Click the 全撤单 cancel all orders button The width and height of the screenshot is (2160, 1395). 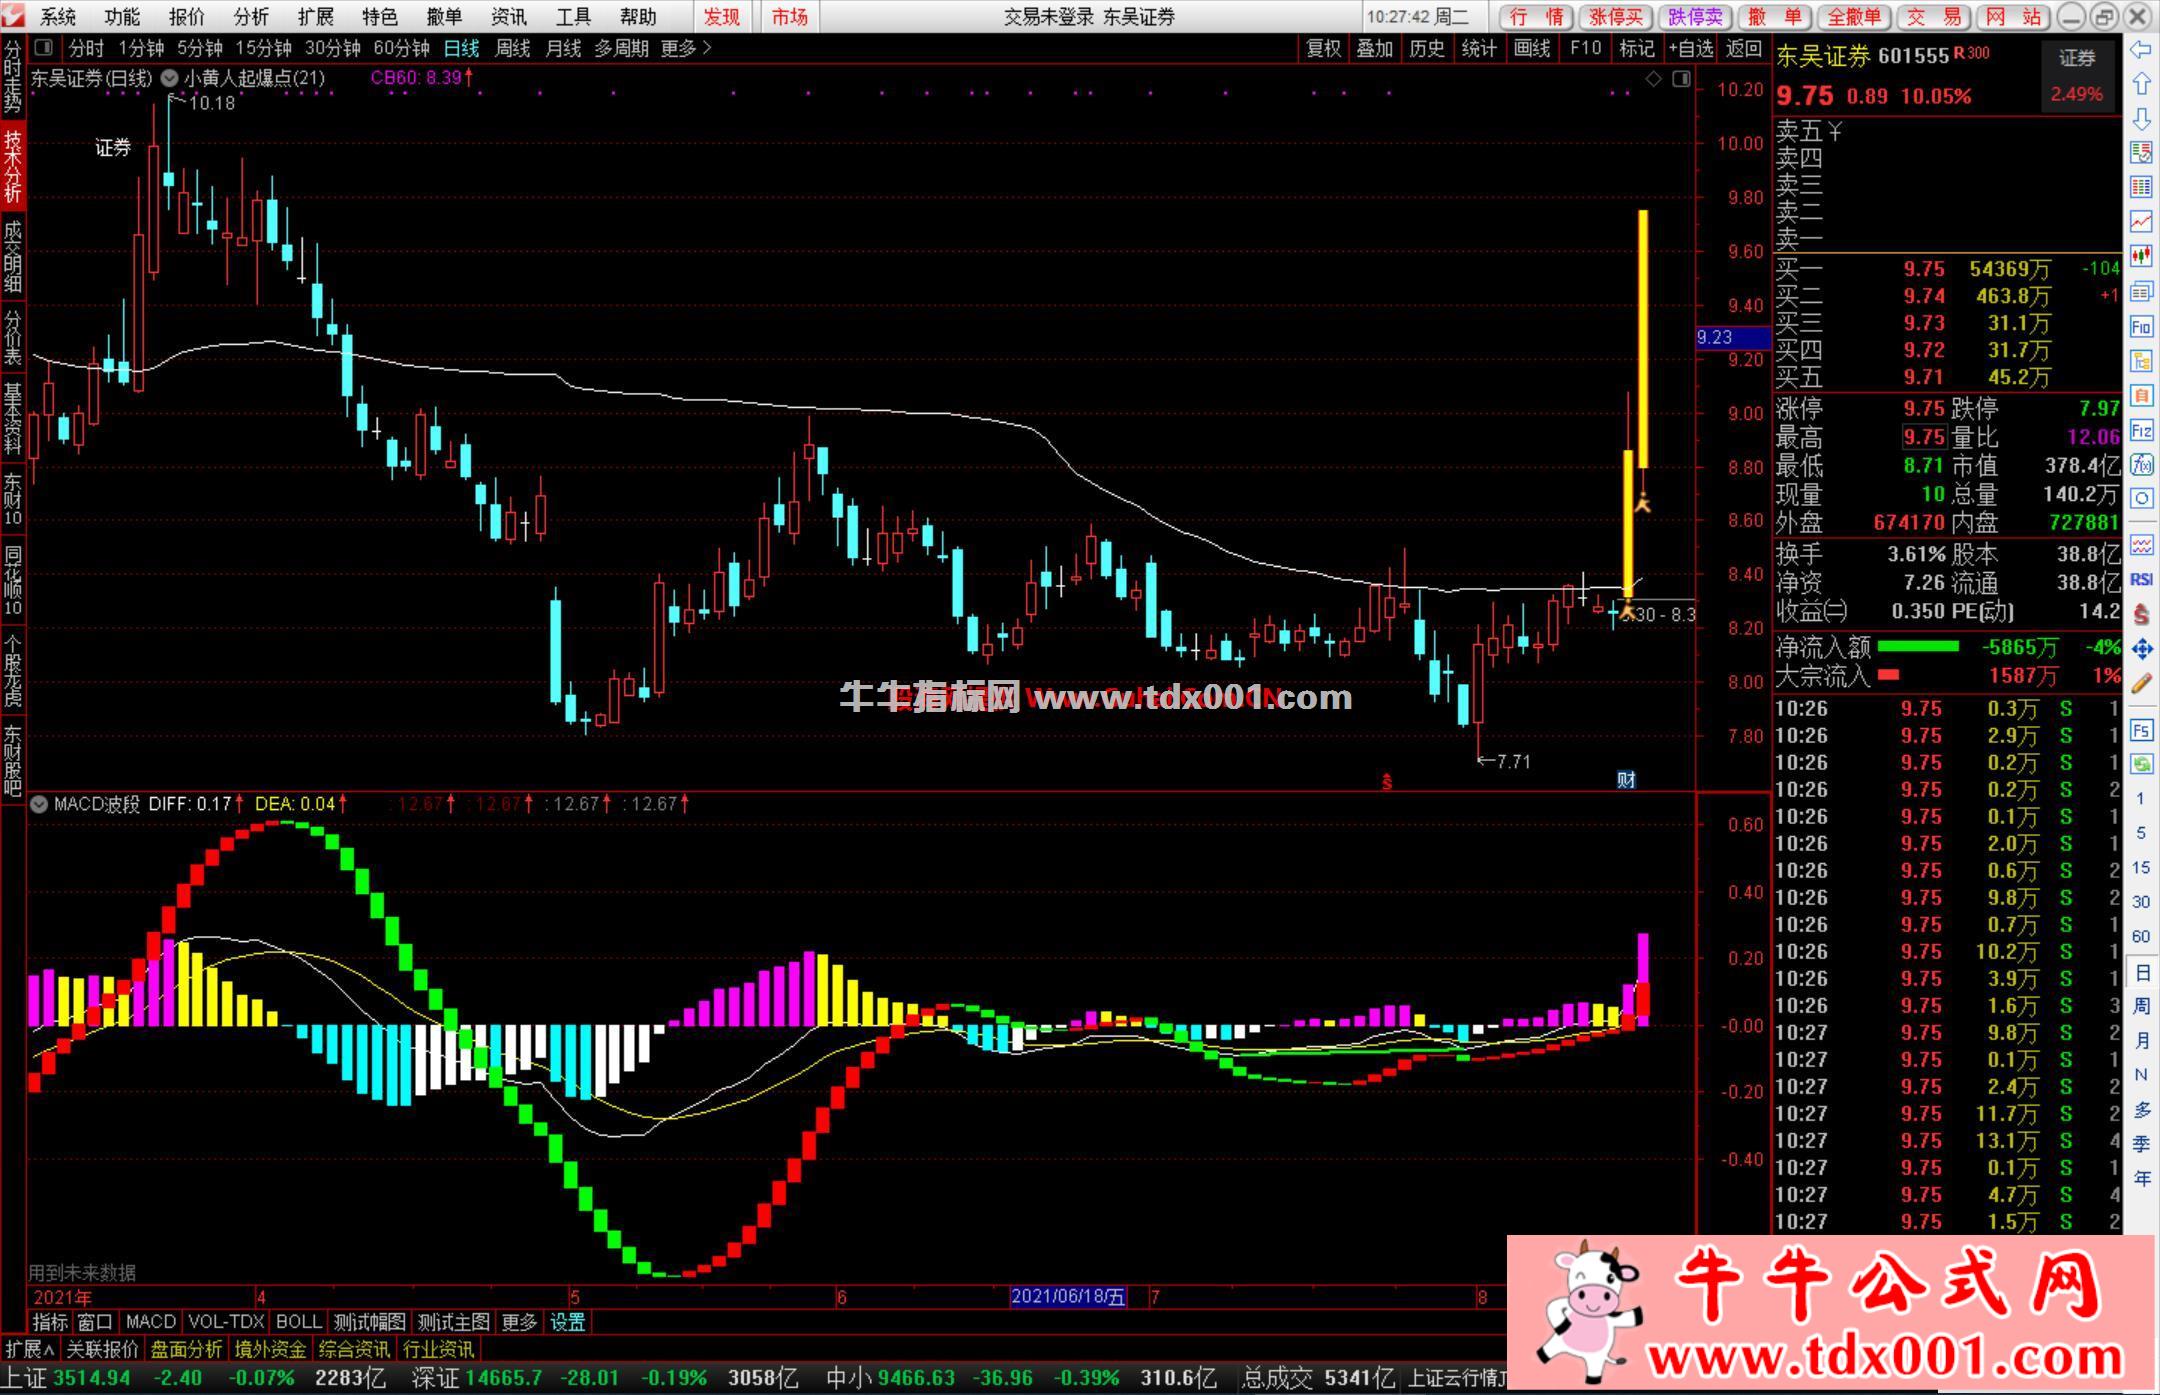[x=1854, y=16]
